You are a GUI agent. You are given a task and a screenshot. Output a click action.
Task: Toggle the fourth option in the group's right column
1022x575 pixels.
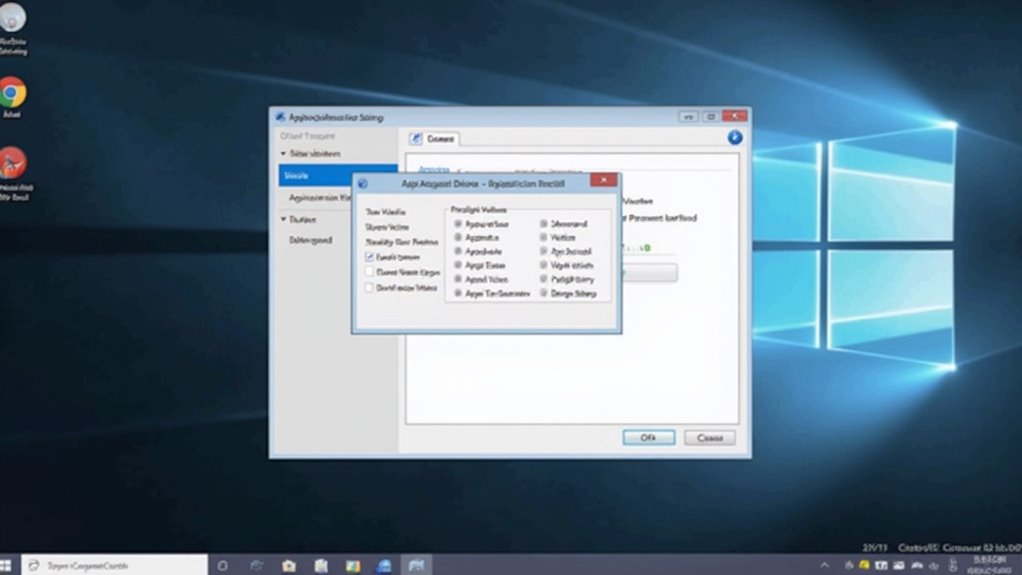544,265
